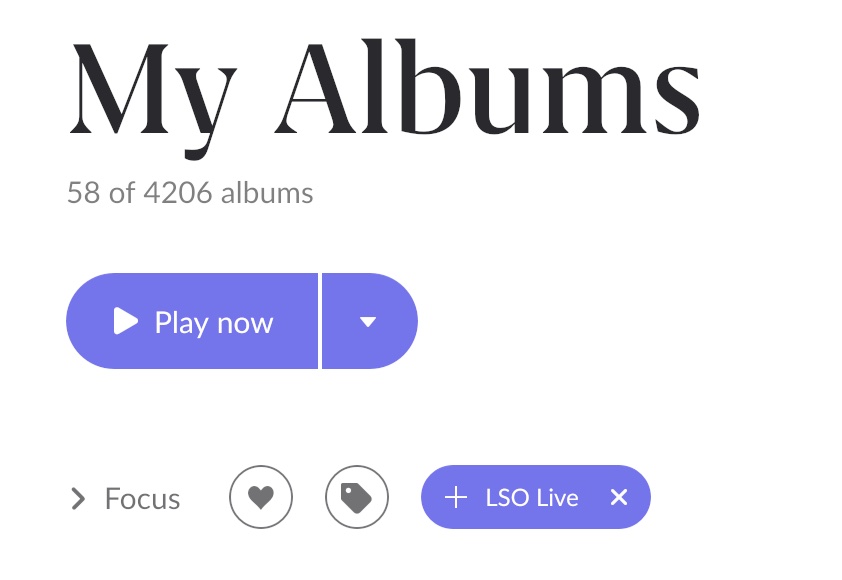Click the word My in the heading
Screen dimensions: 842x580
153,99
